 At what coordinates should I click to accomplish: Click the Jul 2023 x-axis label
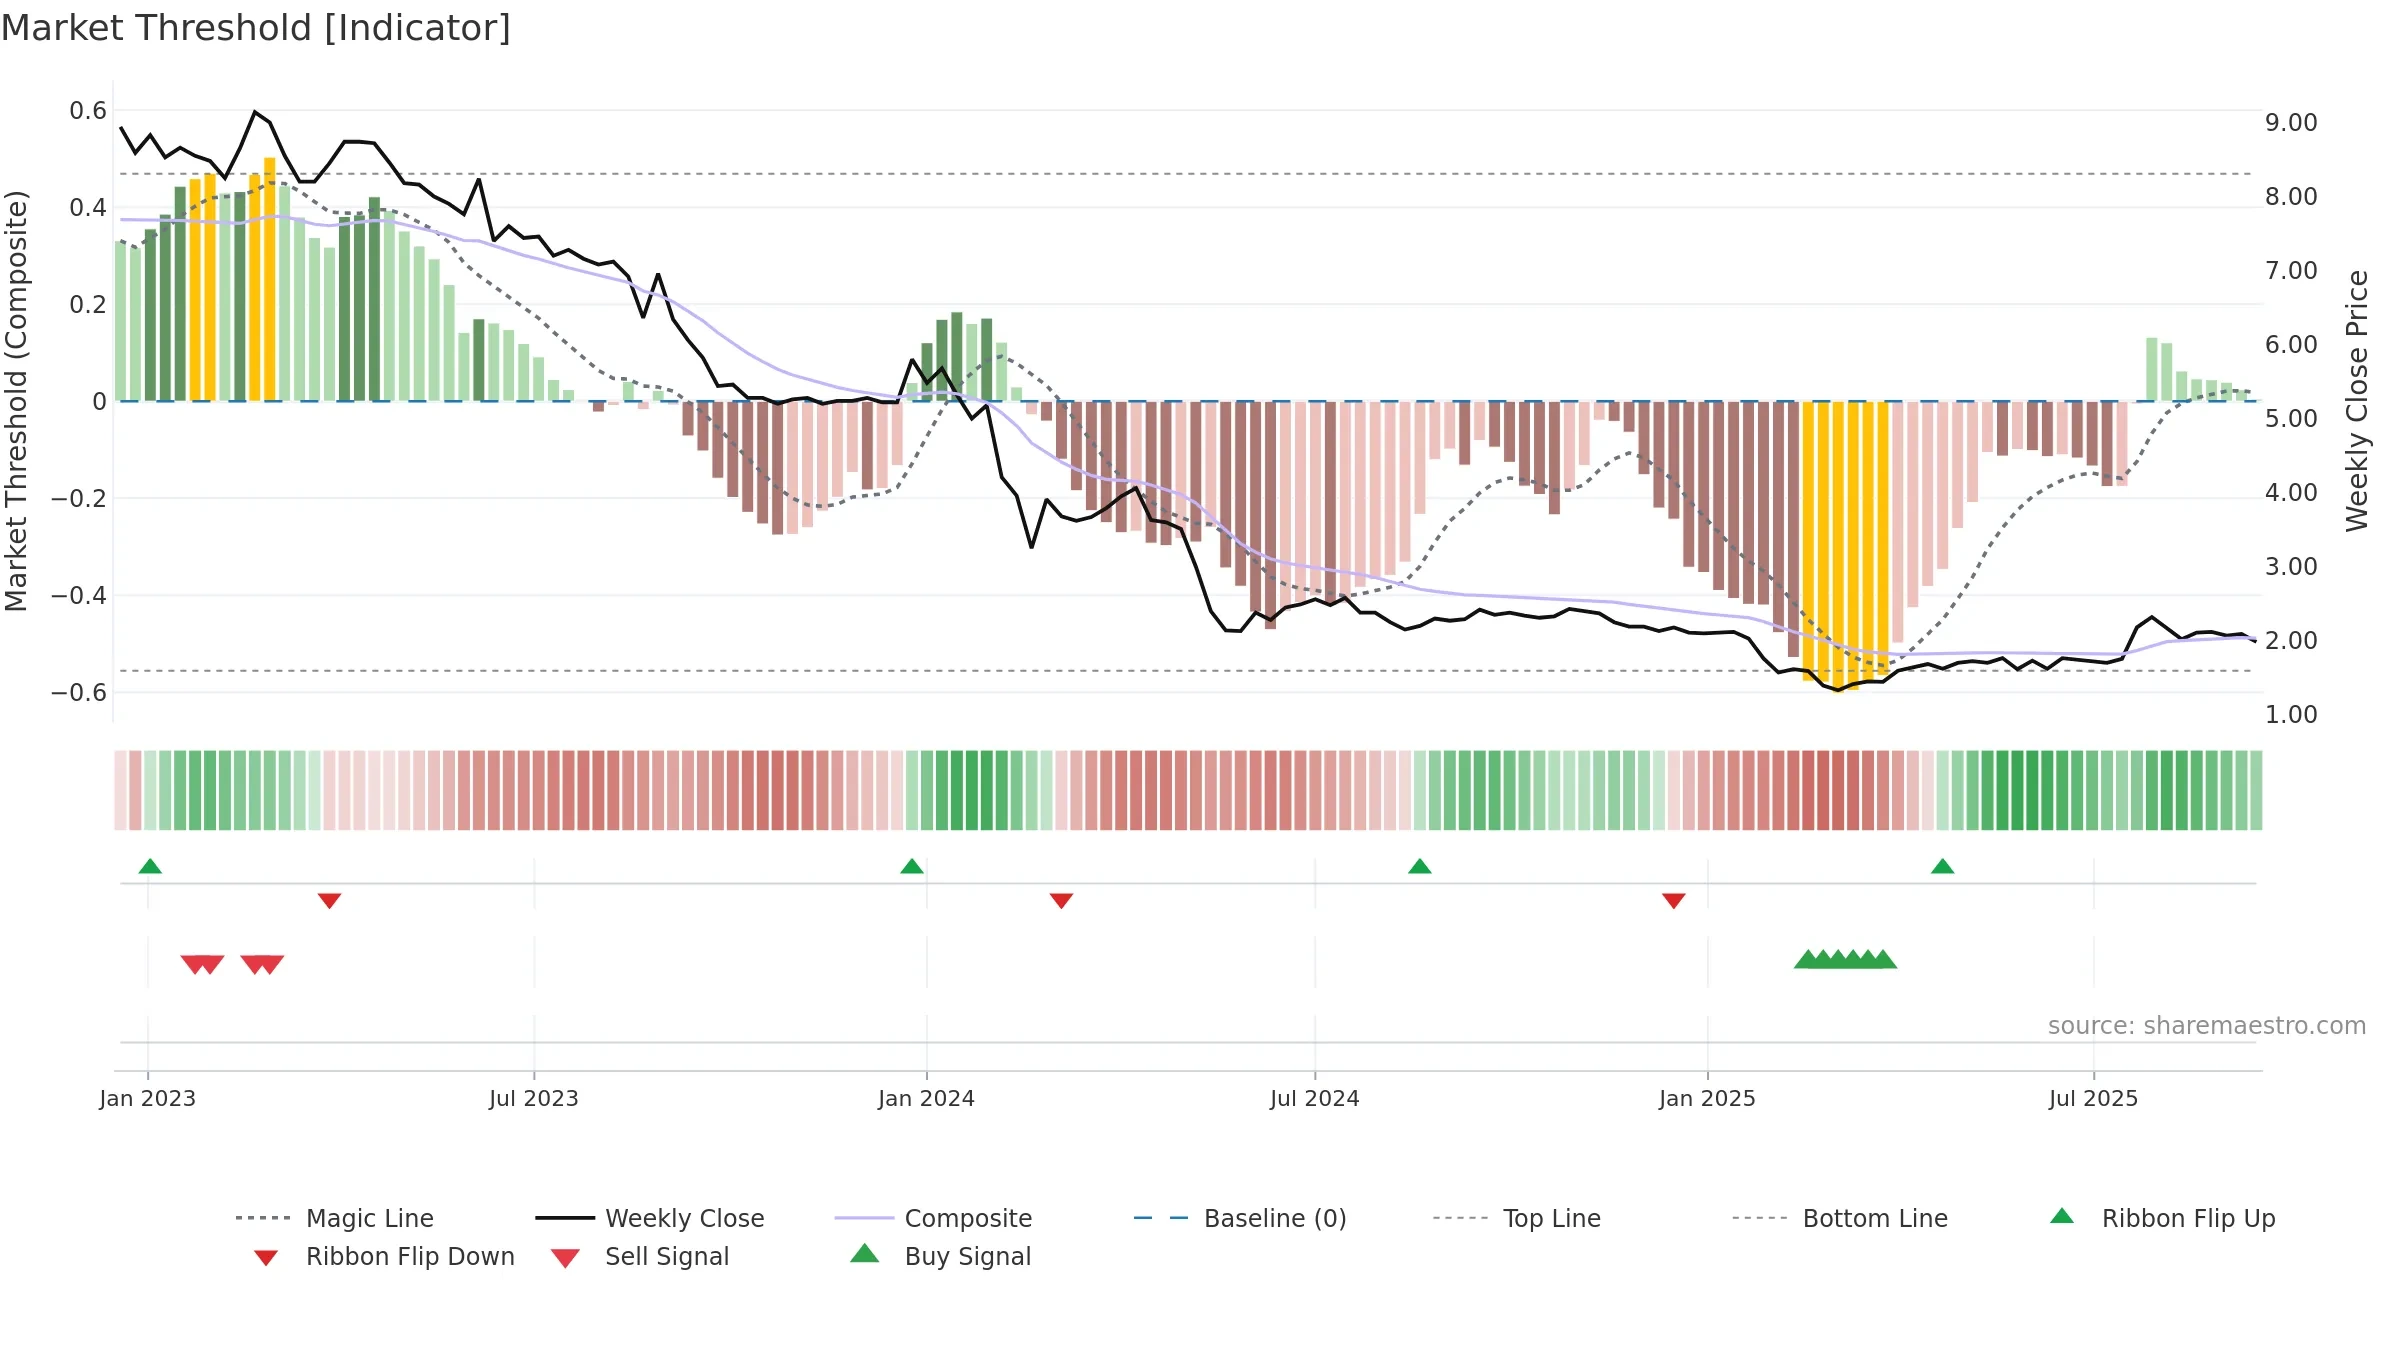coord(534,1098)
